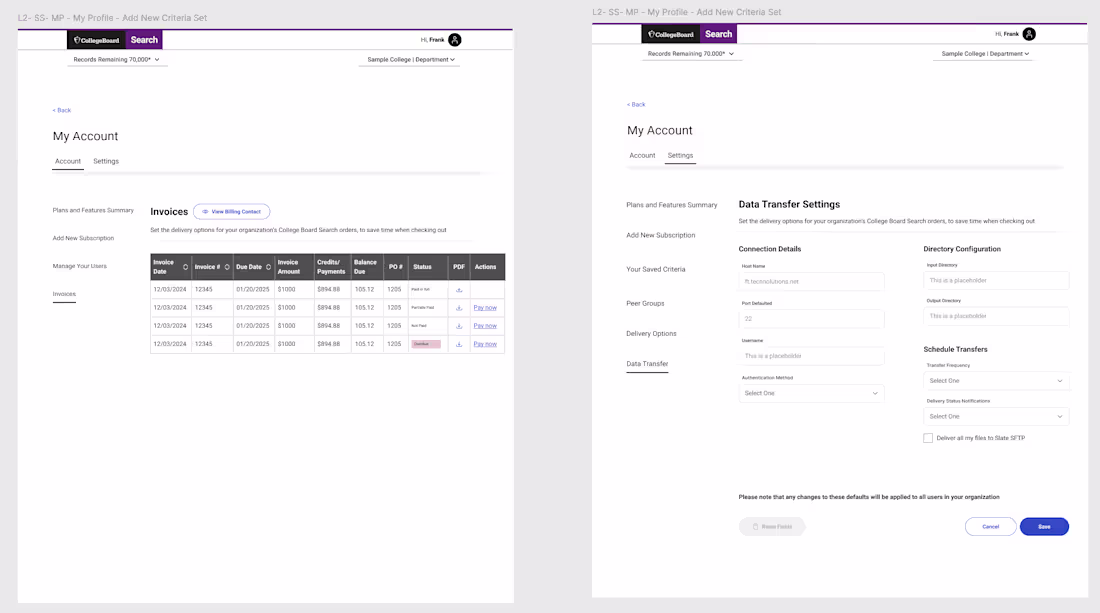Viewport: 1100px width, 613px height.
Task: Click the Invoices heading
Action: coord(169,211)
